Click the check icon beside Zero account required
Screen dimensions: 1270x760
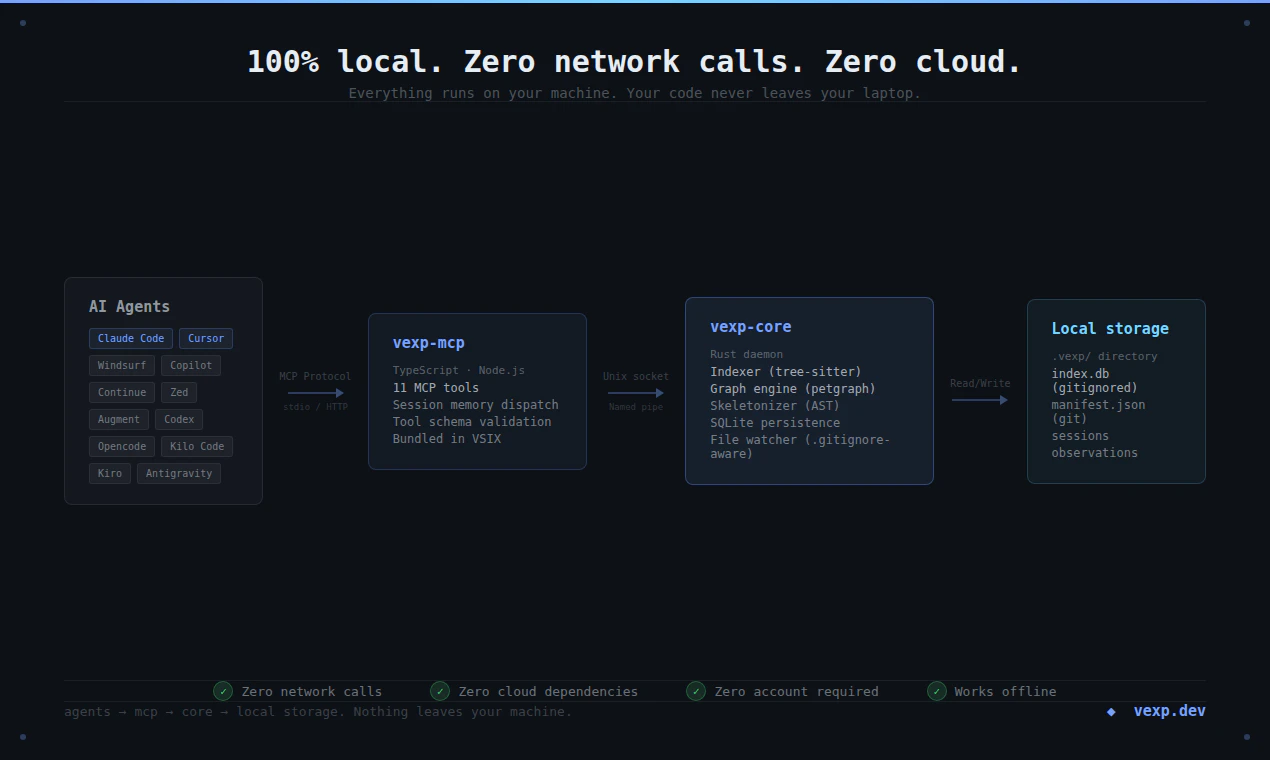click(696, 691)
